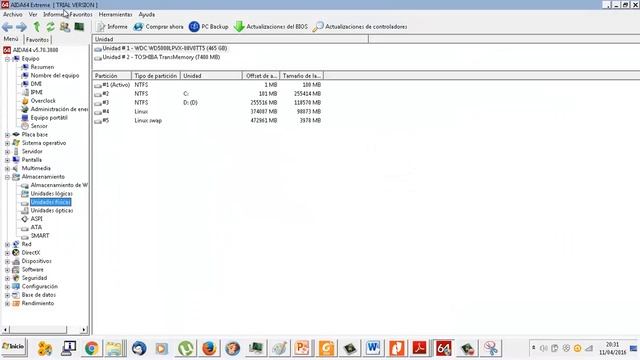
Task: Select Unidad #2 TOSHIBA TransMemory row
Action: [x=157, y=57]
